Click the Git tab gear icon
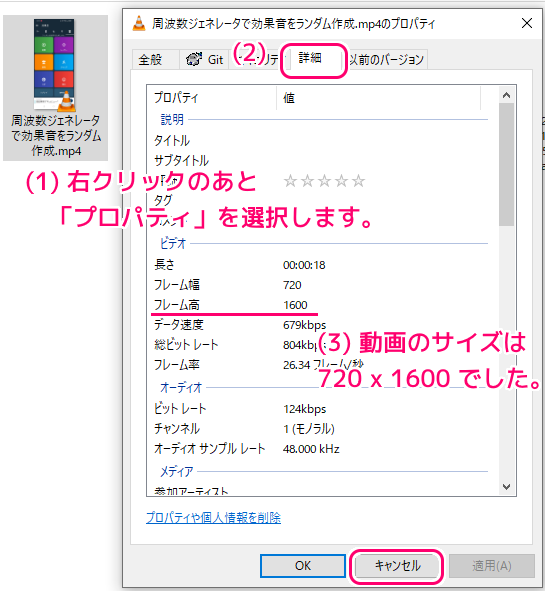This screenshot has height=591, width=545. pos(194,59)
